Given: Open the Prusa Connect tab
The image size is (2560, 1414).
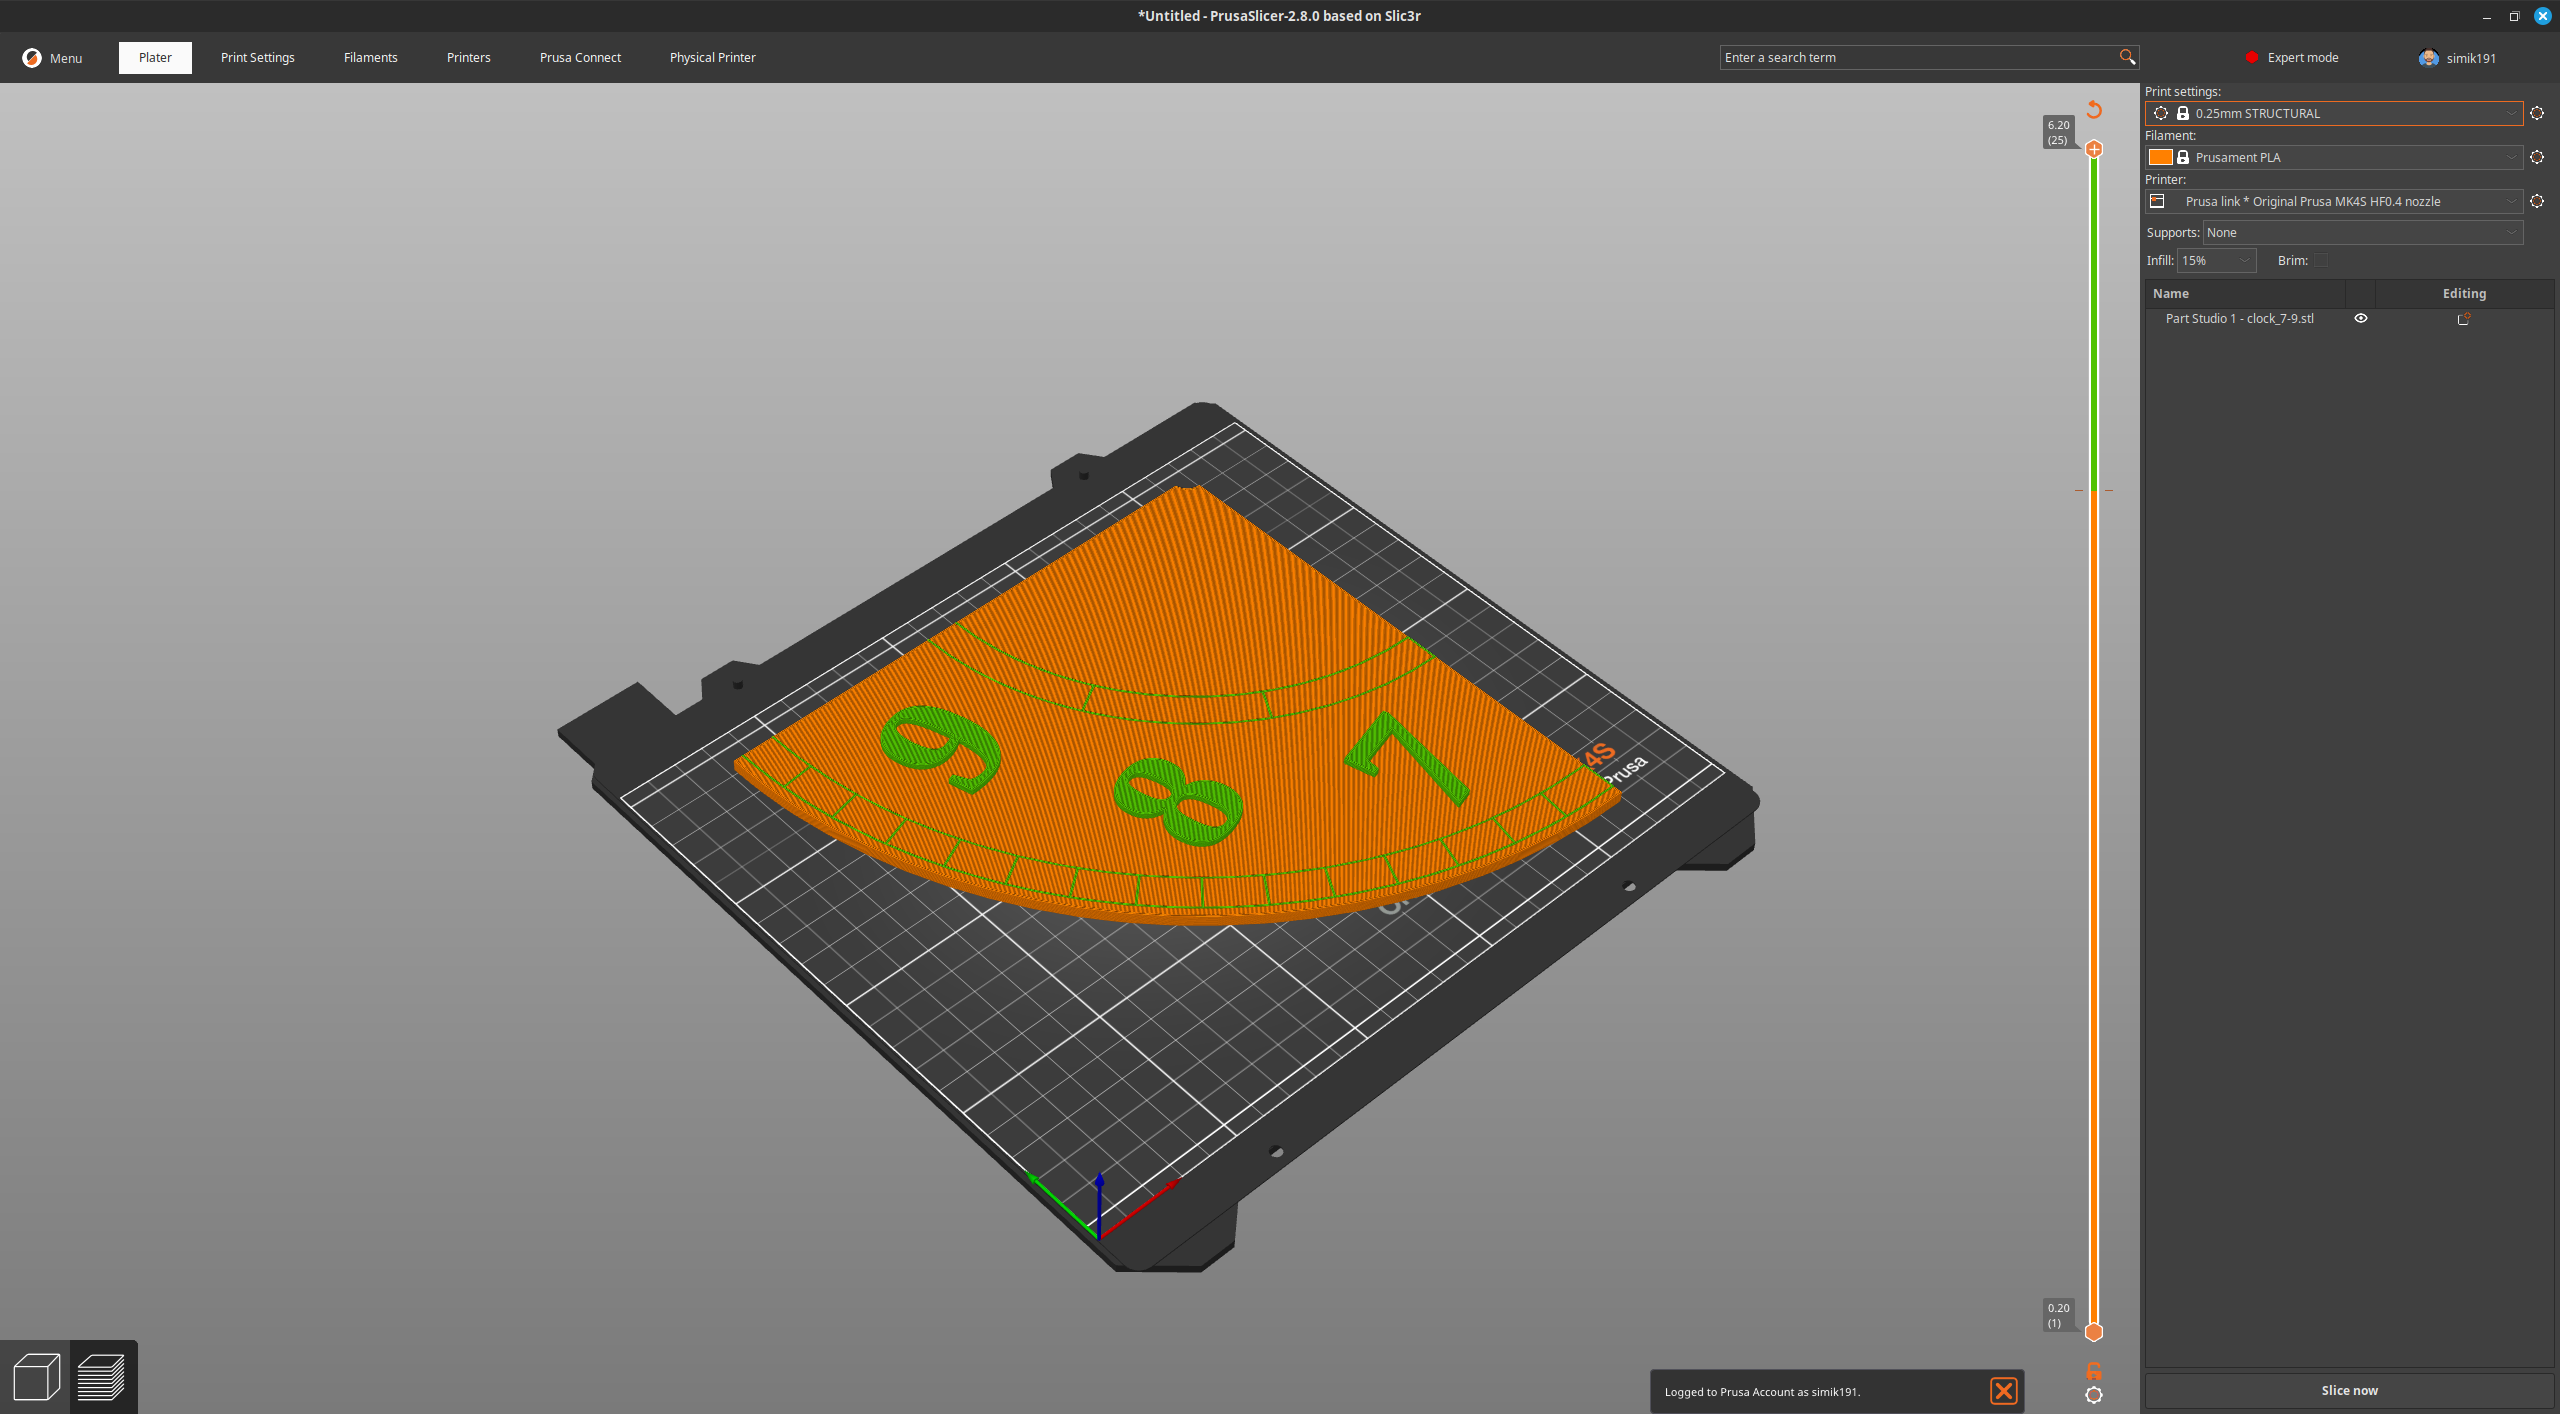Looking at the screenshot, I should 580,57.
